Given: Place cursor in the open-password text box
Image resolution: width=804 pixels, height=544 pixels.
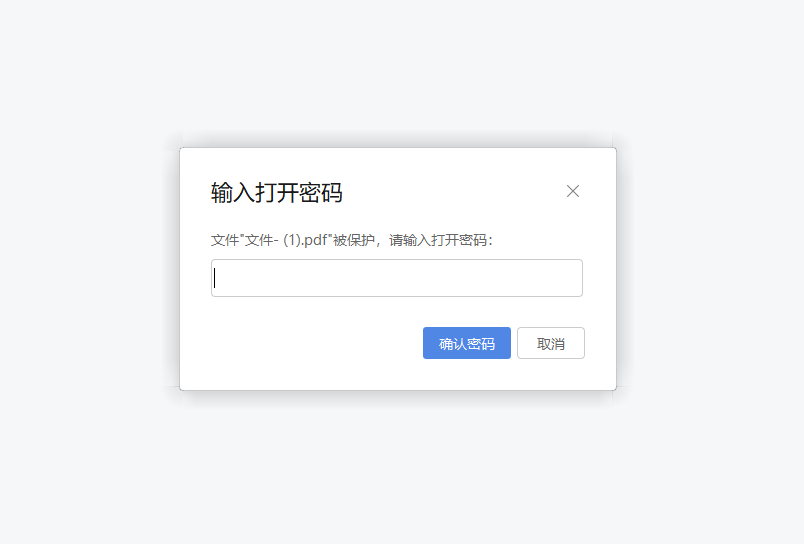Looking at the screenshot, I should pos(397,278).
